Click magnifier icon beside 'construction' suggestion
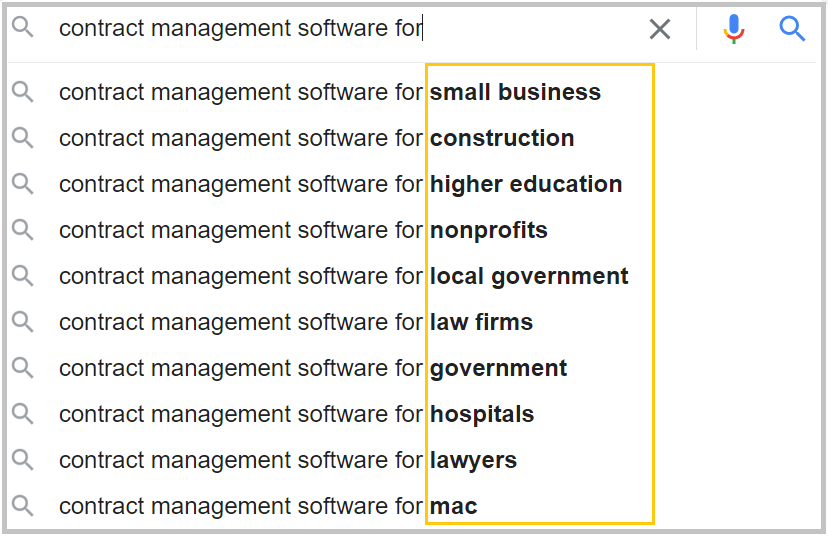Screen dimensions: 828x537 coord(23,138)
